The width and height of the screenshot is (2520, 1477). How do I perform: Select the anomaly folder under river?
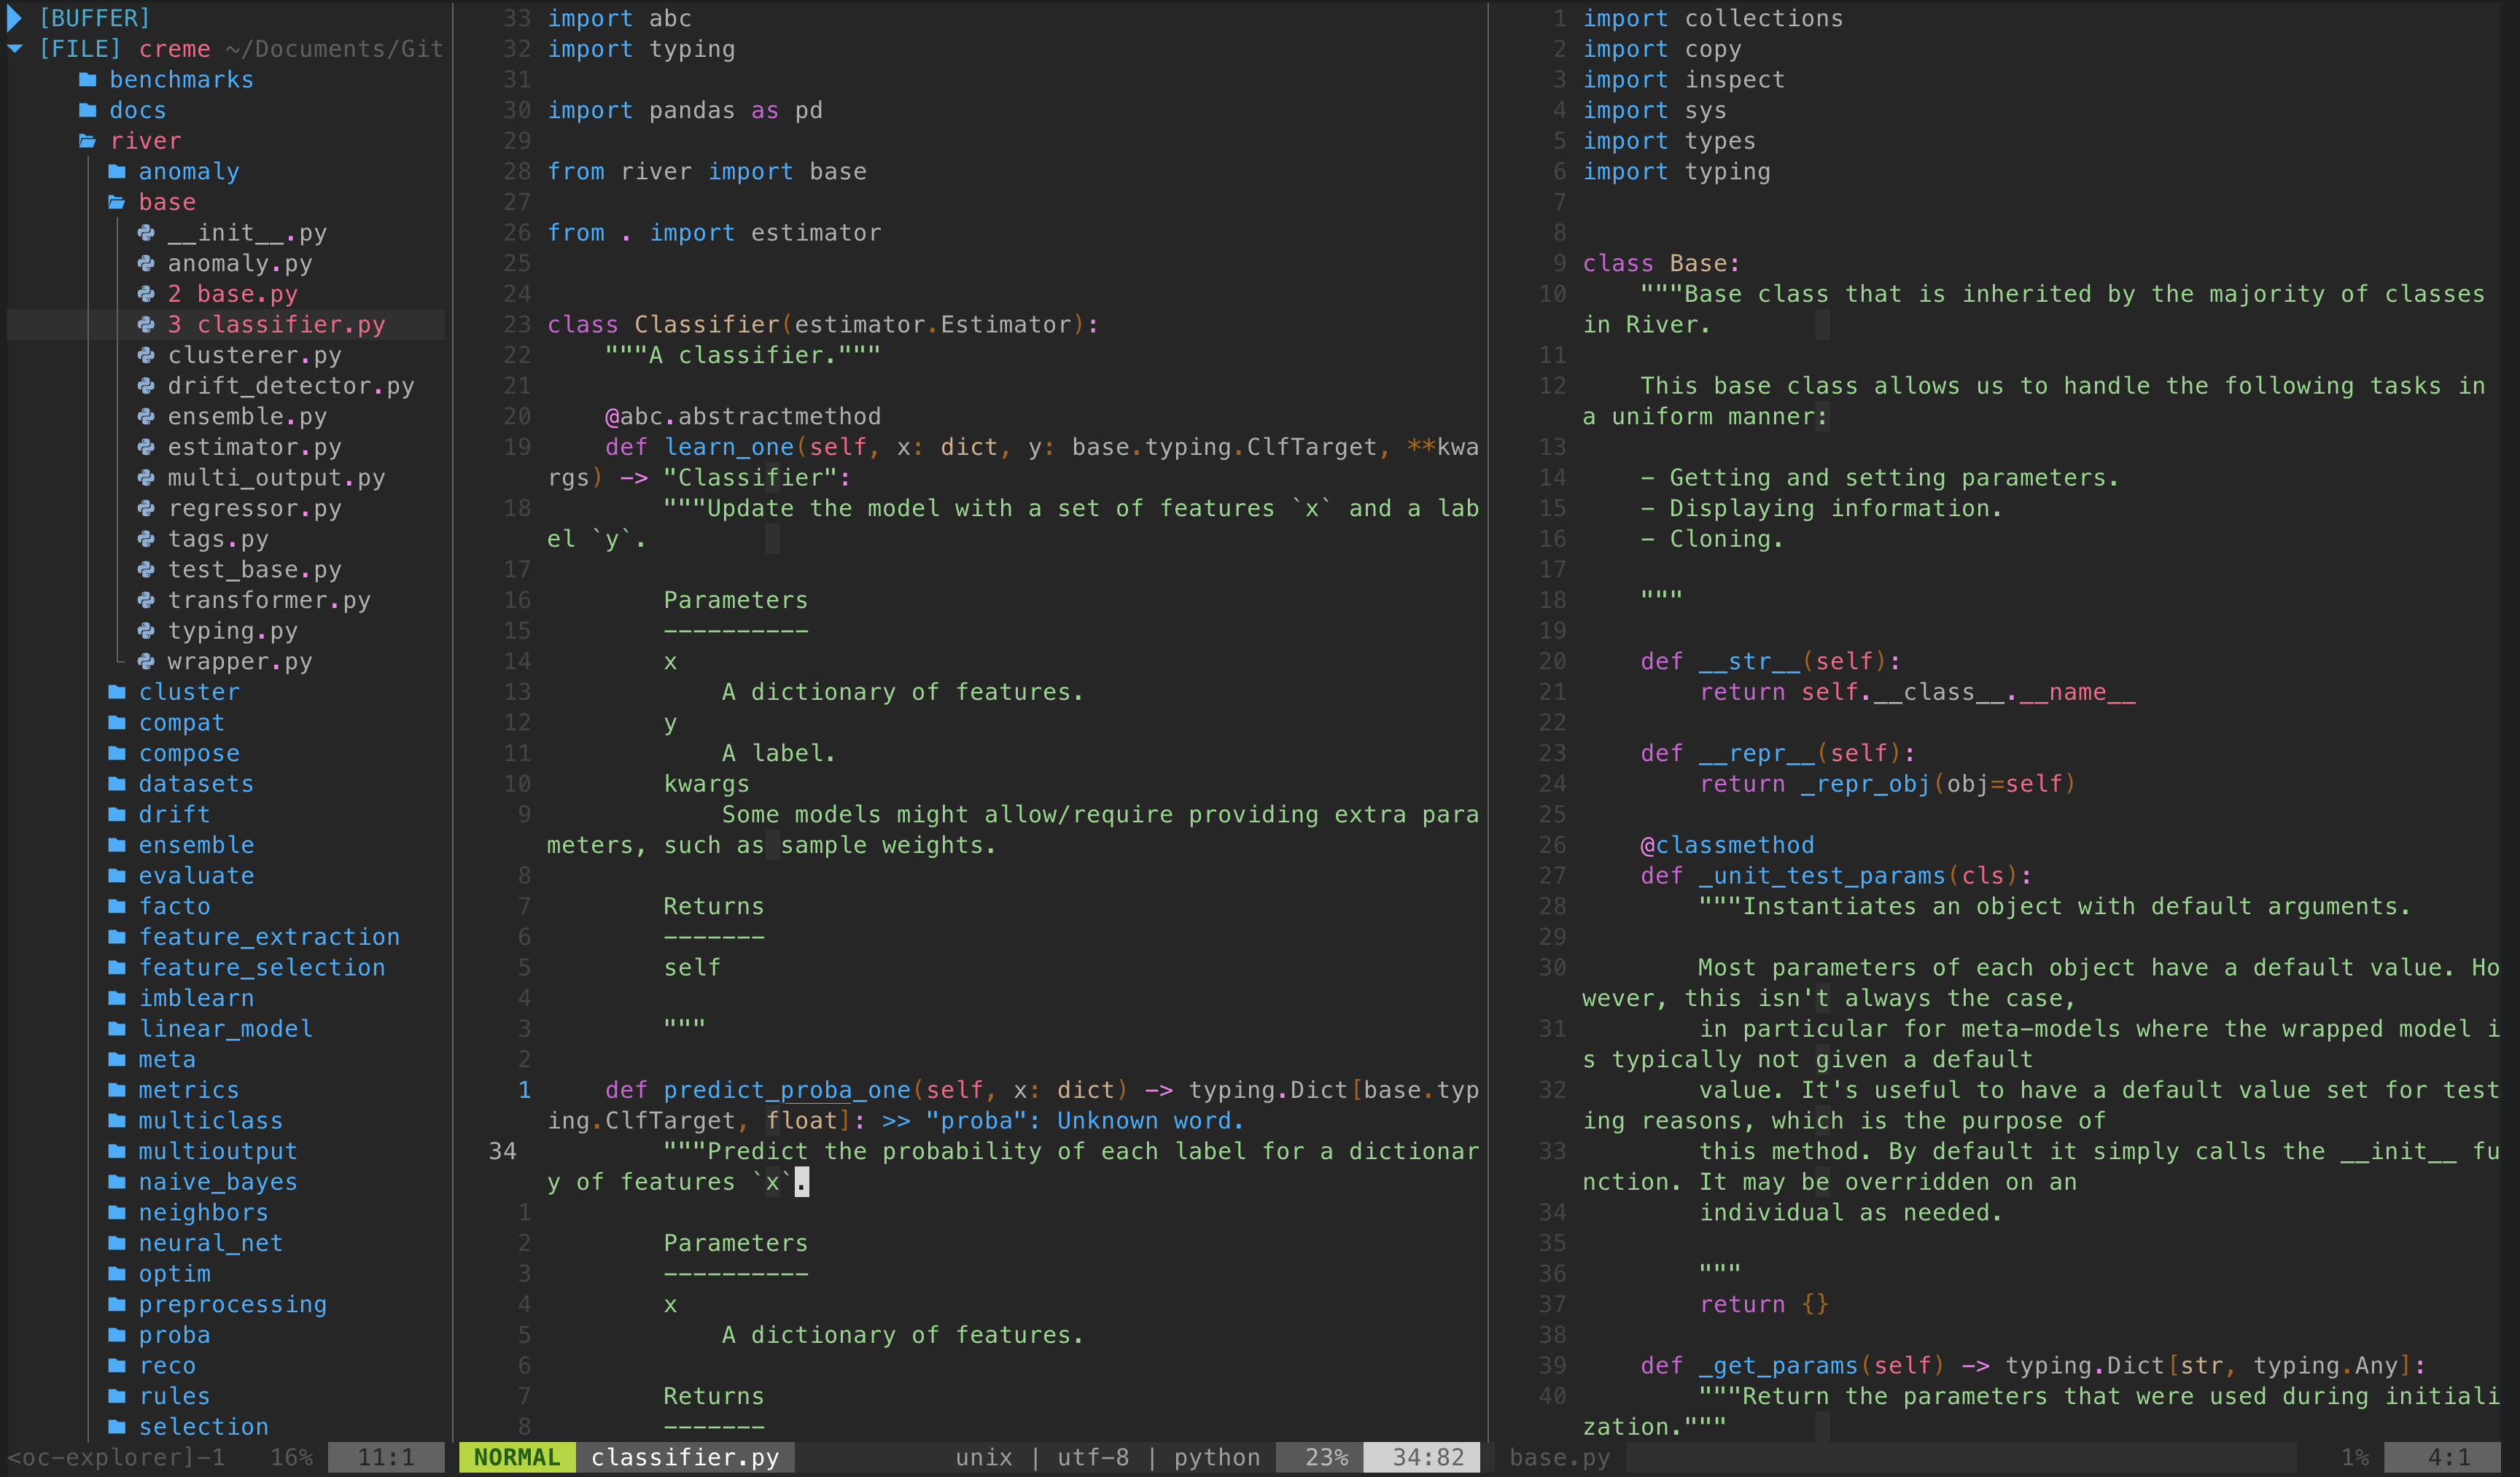[188, 172]
